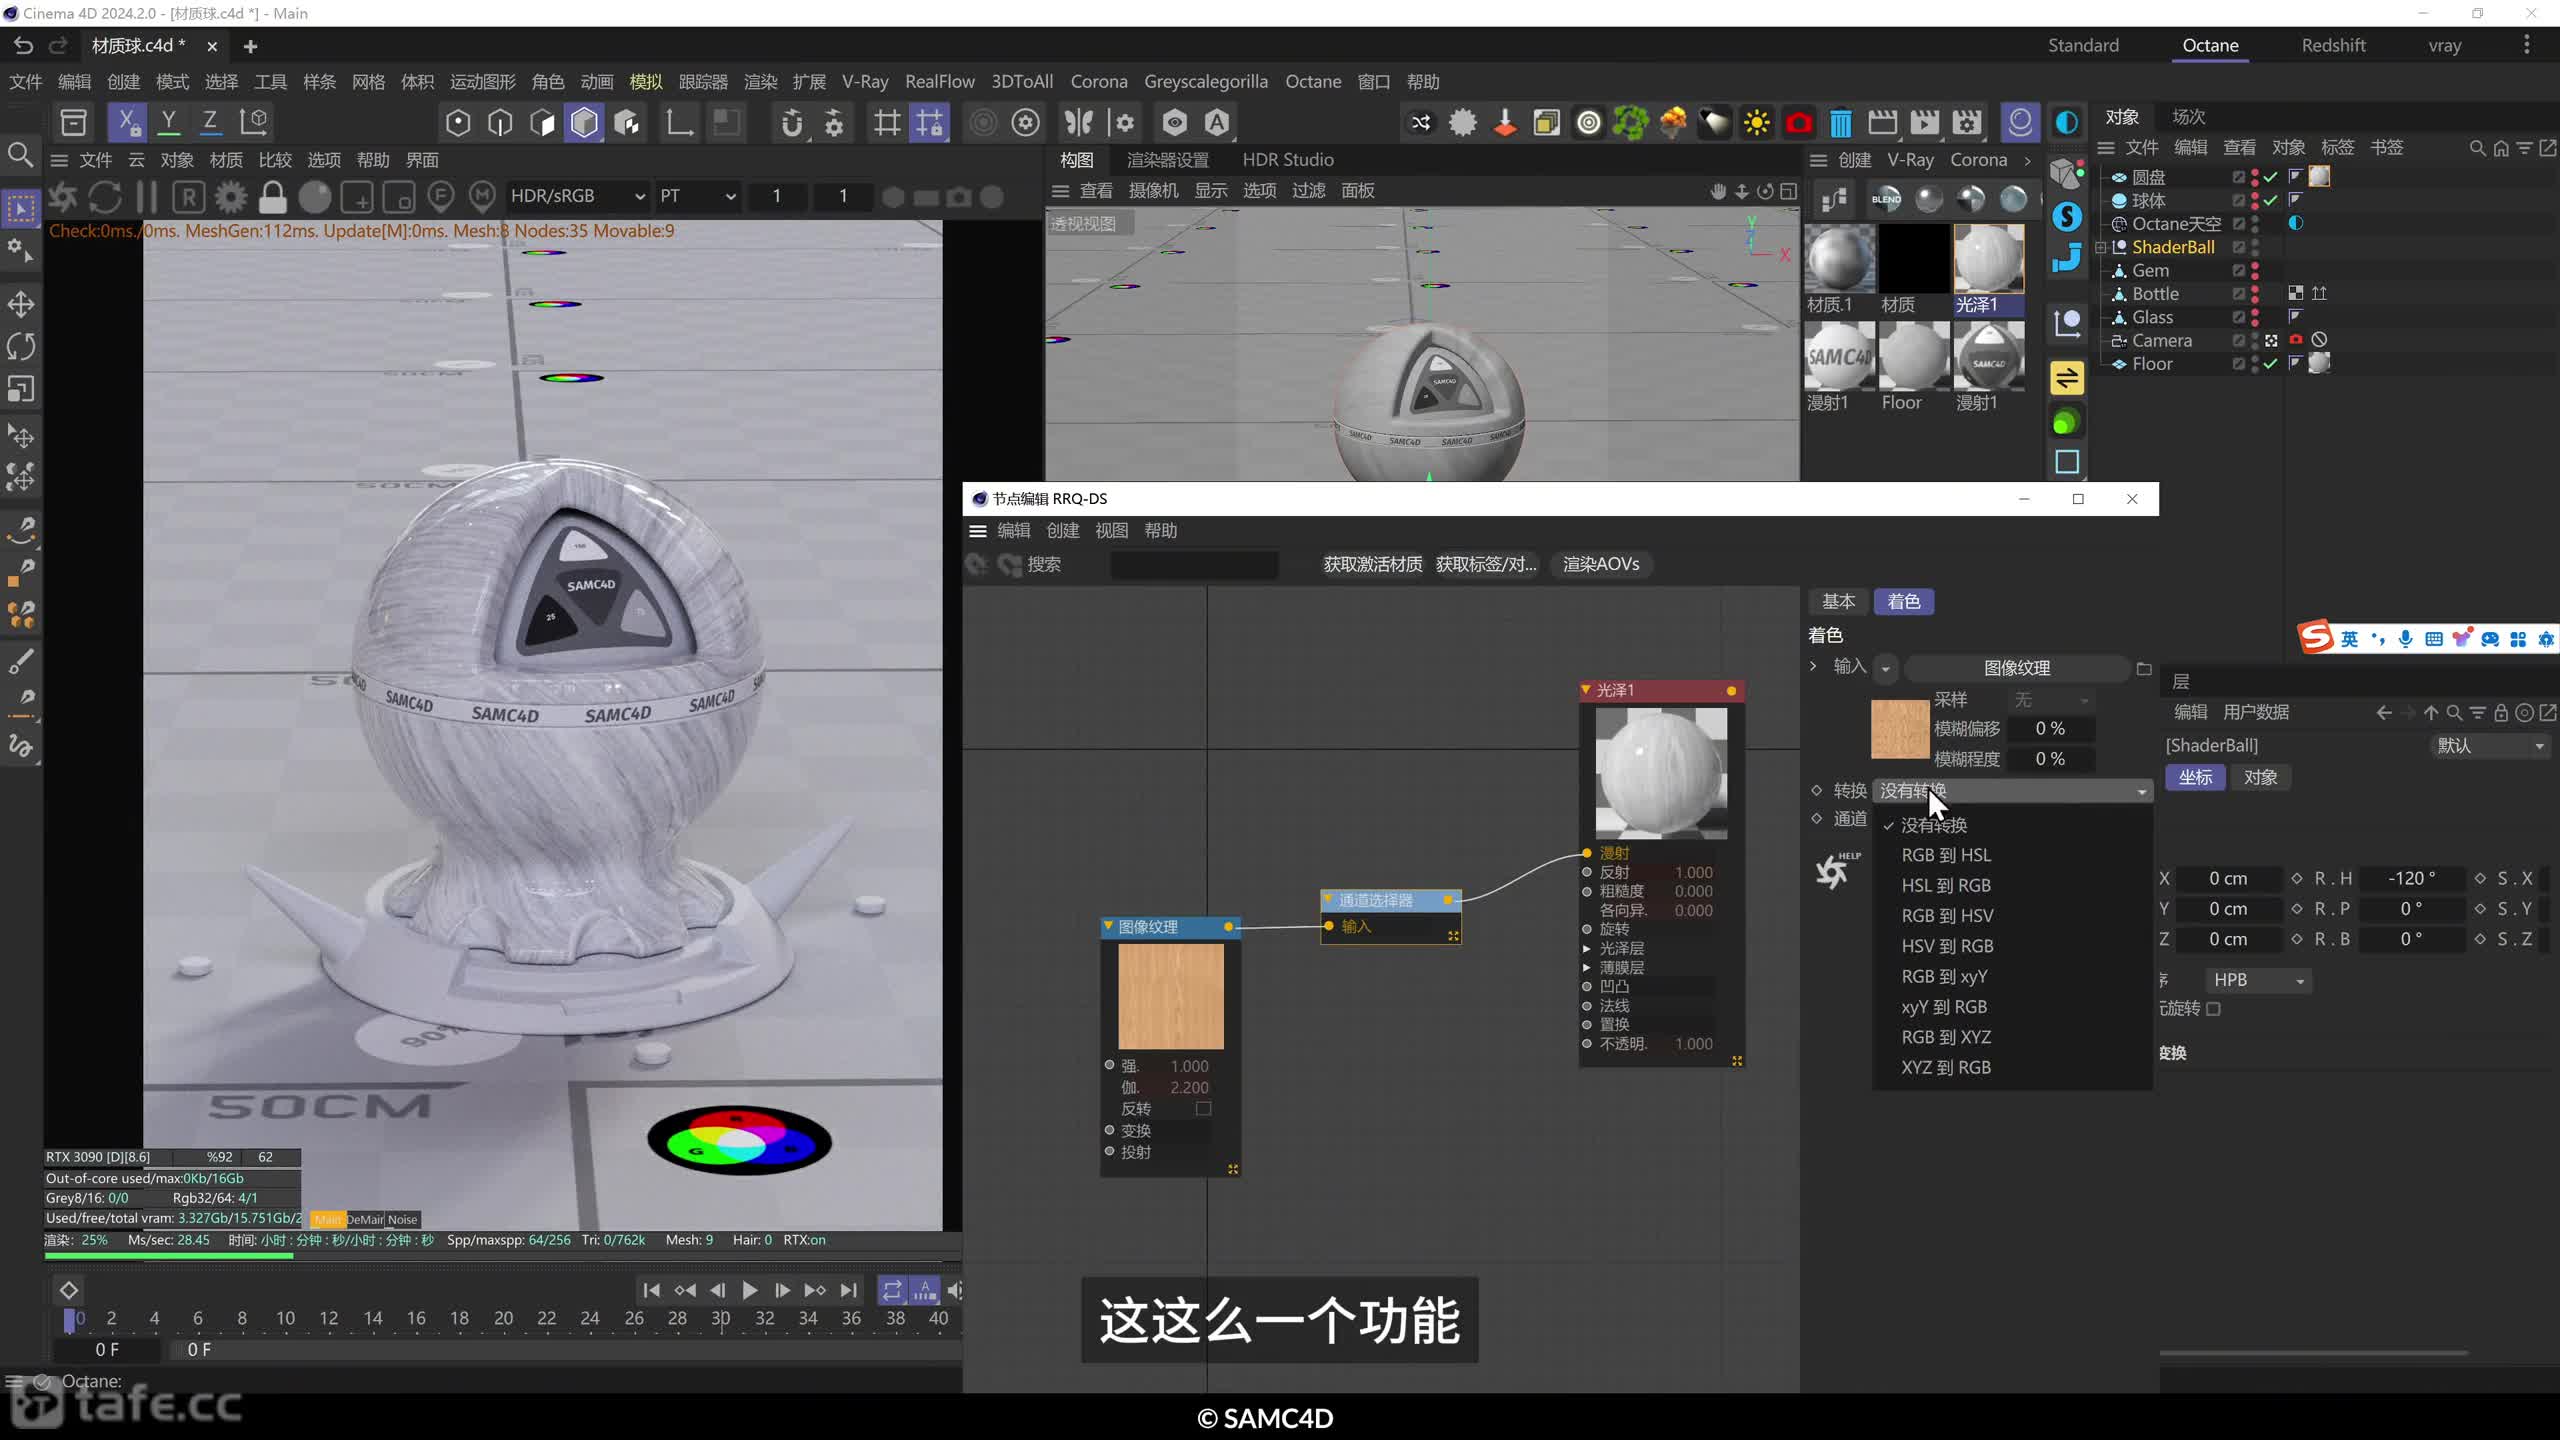Toggle the 旋转 checkbox in coordinates panel
The height and width of the screenshot is (1440, 2560).
tap(2213, 1009)
